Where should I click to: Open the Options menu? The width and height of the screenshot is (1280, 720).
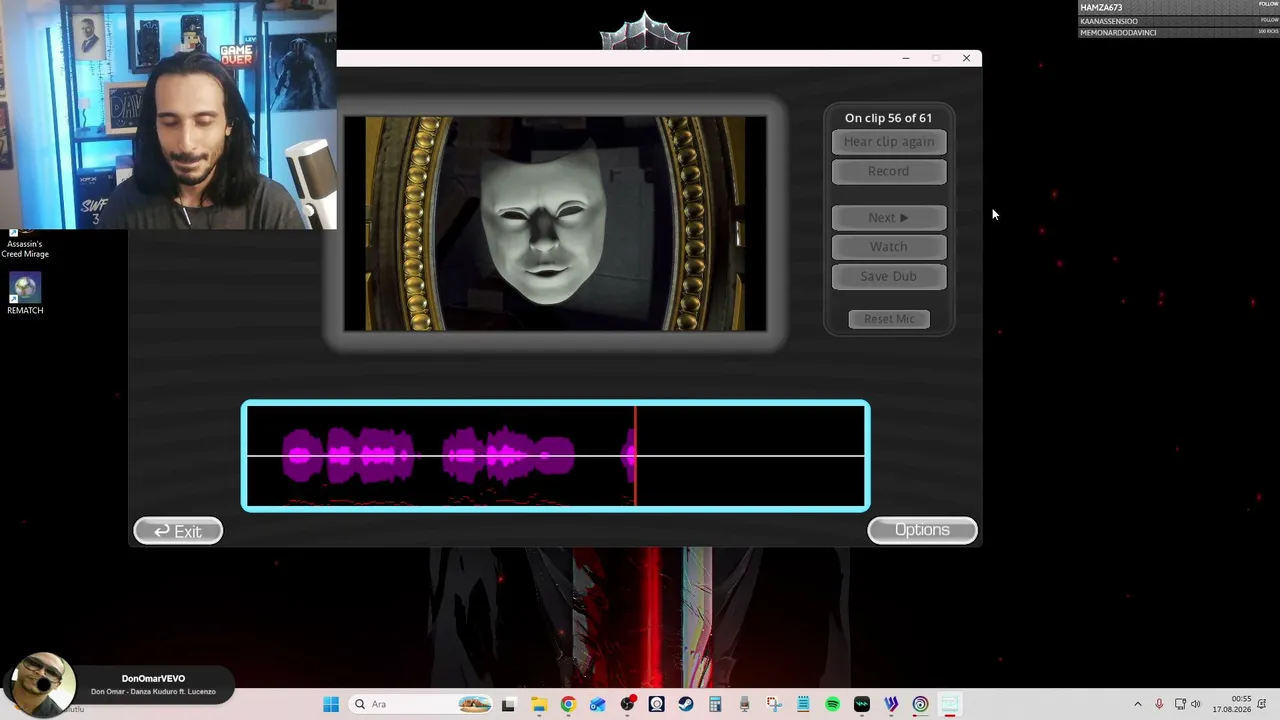[x=922, y=530]
